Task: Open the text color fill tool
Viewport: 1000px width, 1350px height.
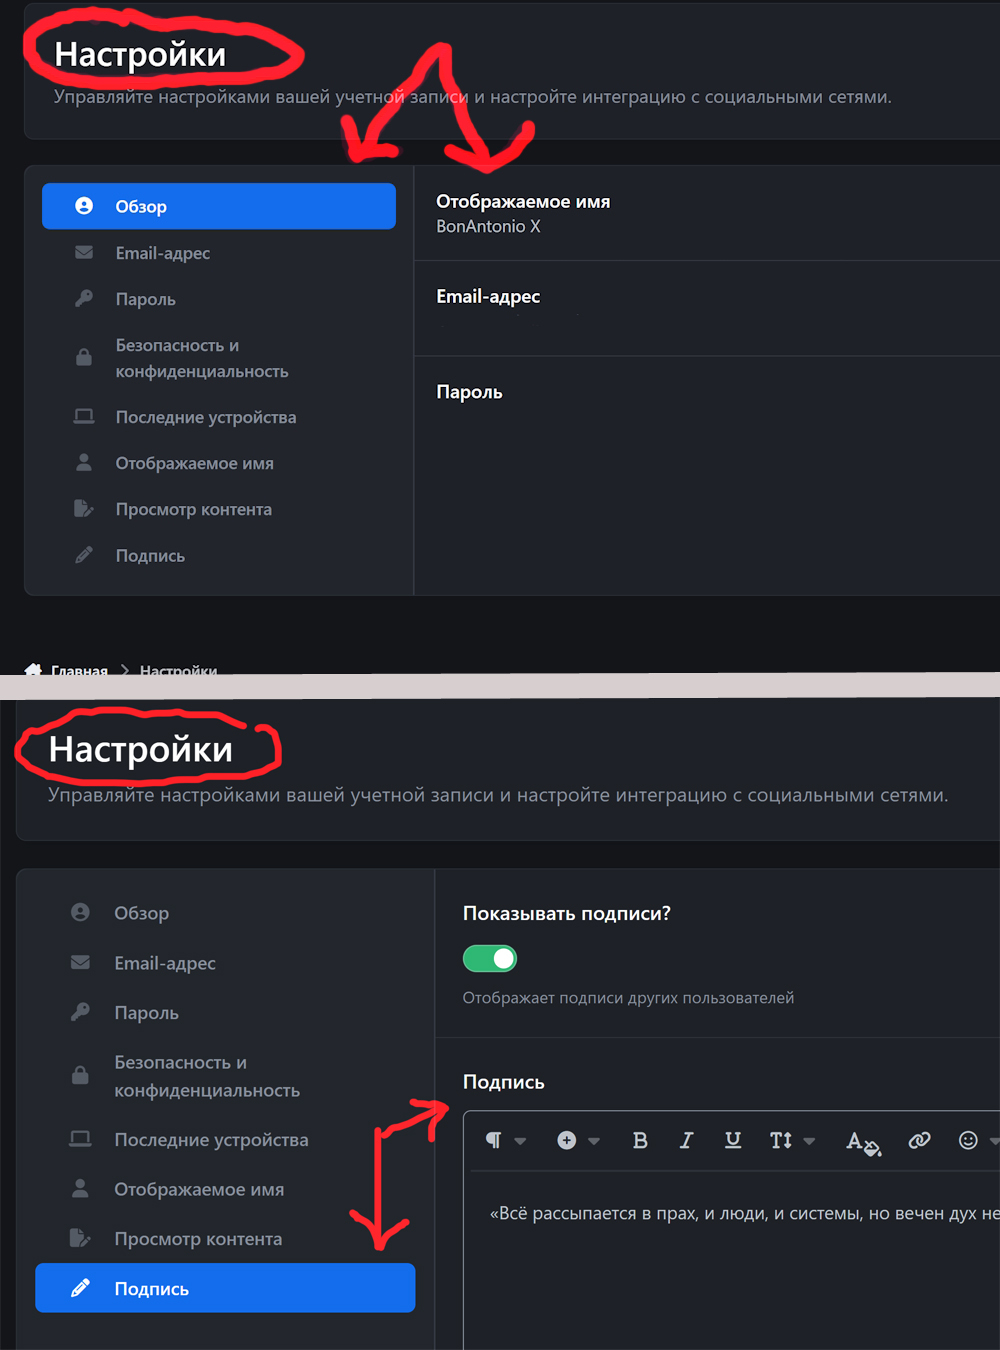Action: (862, 1142)
